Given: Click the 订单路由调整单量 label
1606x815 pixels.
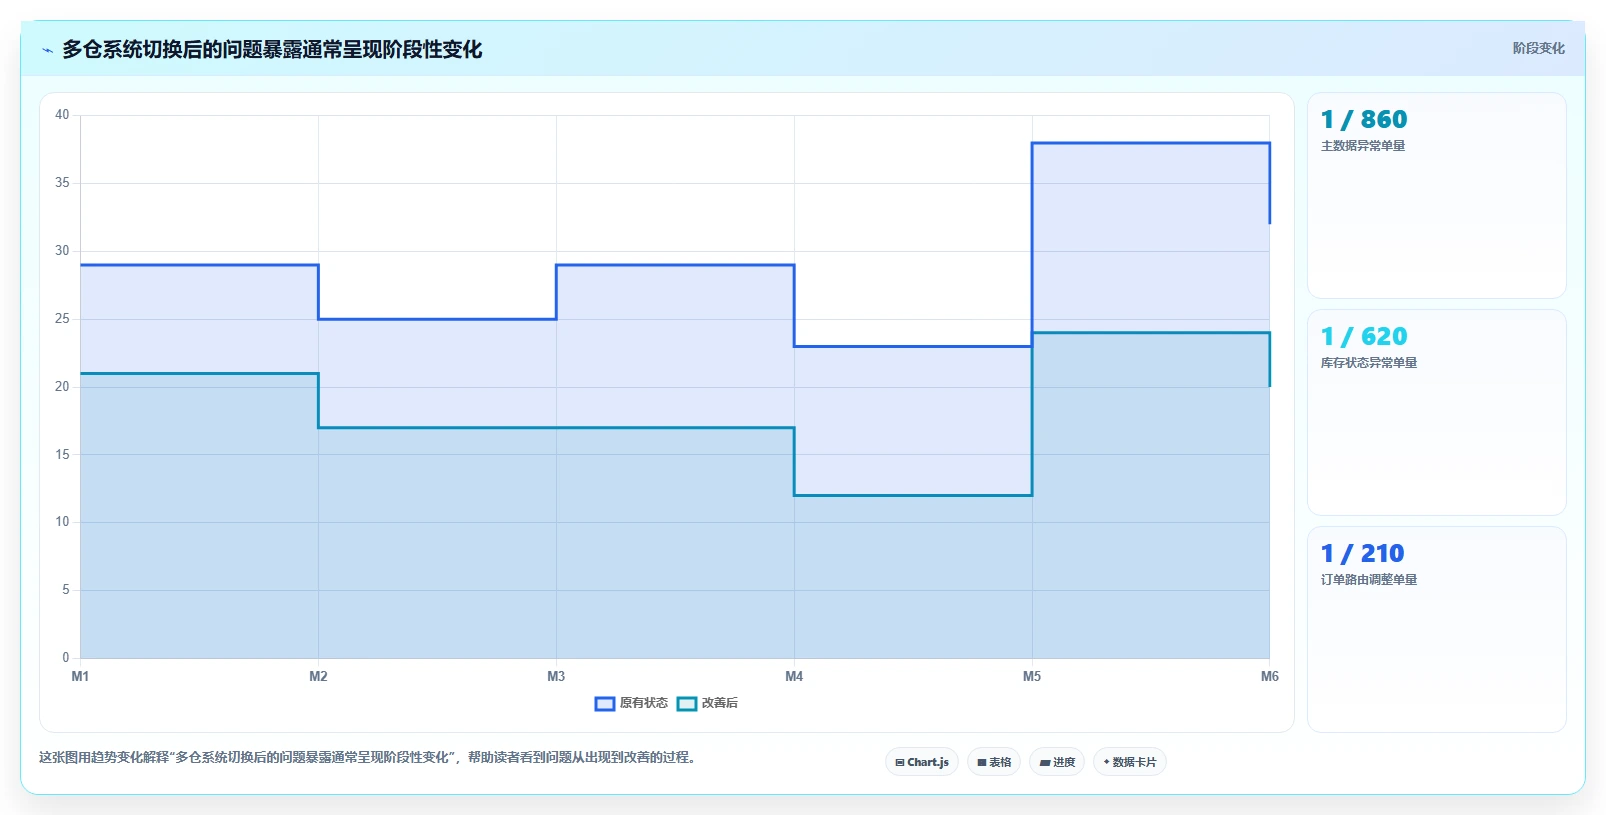Looking at the screenshot, I should click(1369, 580).
